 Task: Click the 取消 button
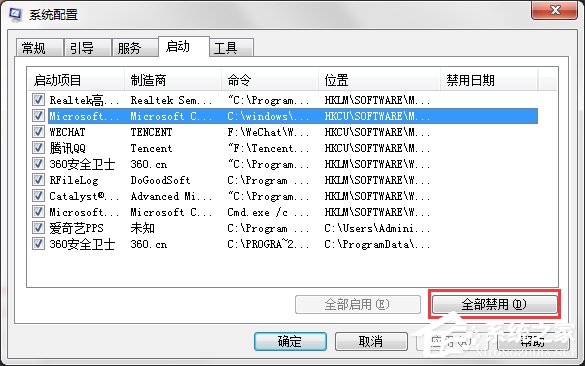pos(371,341)
